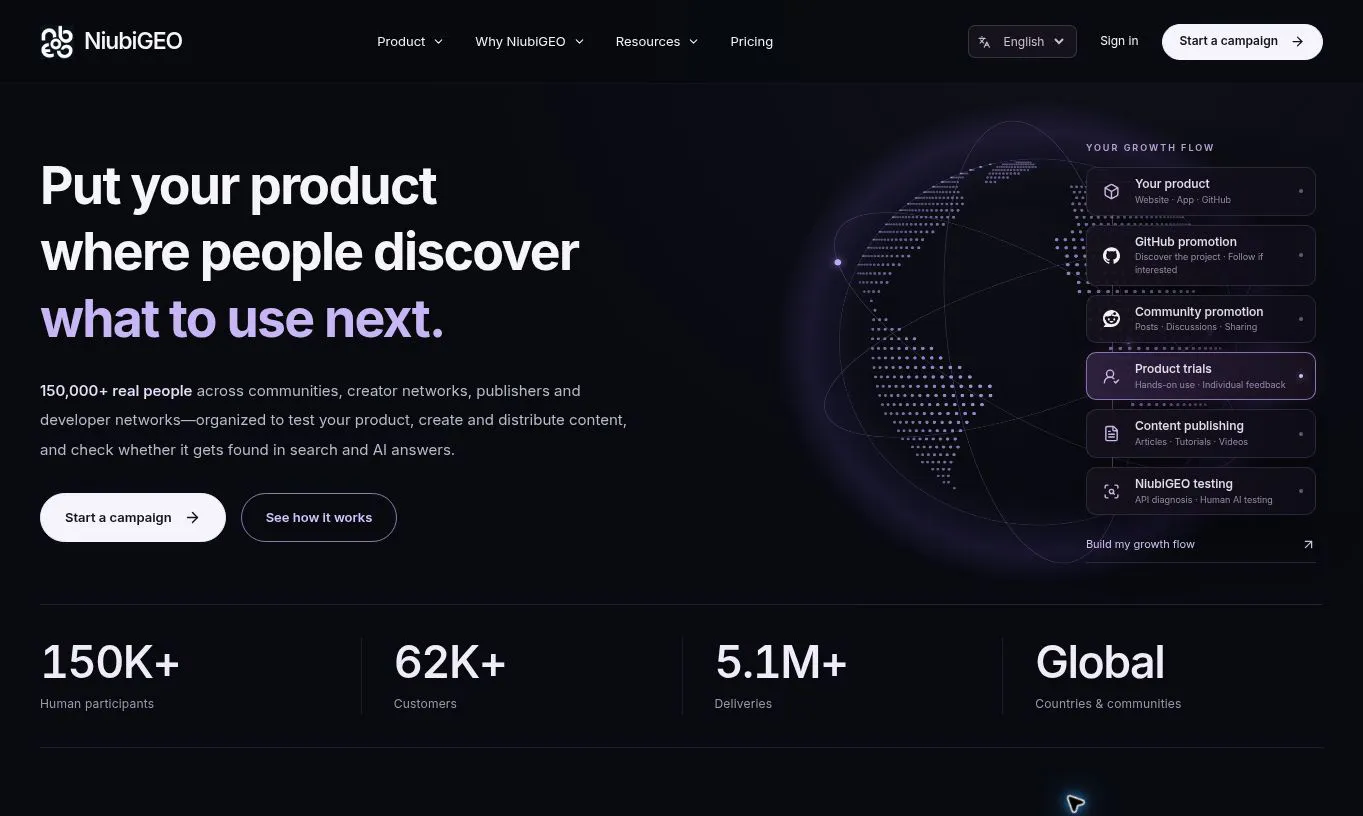Expand the Resources chevron
The width and height of the screenshot is (1363, 816).
point(694,42)
